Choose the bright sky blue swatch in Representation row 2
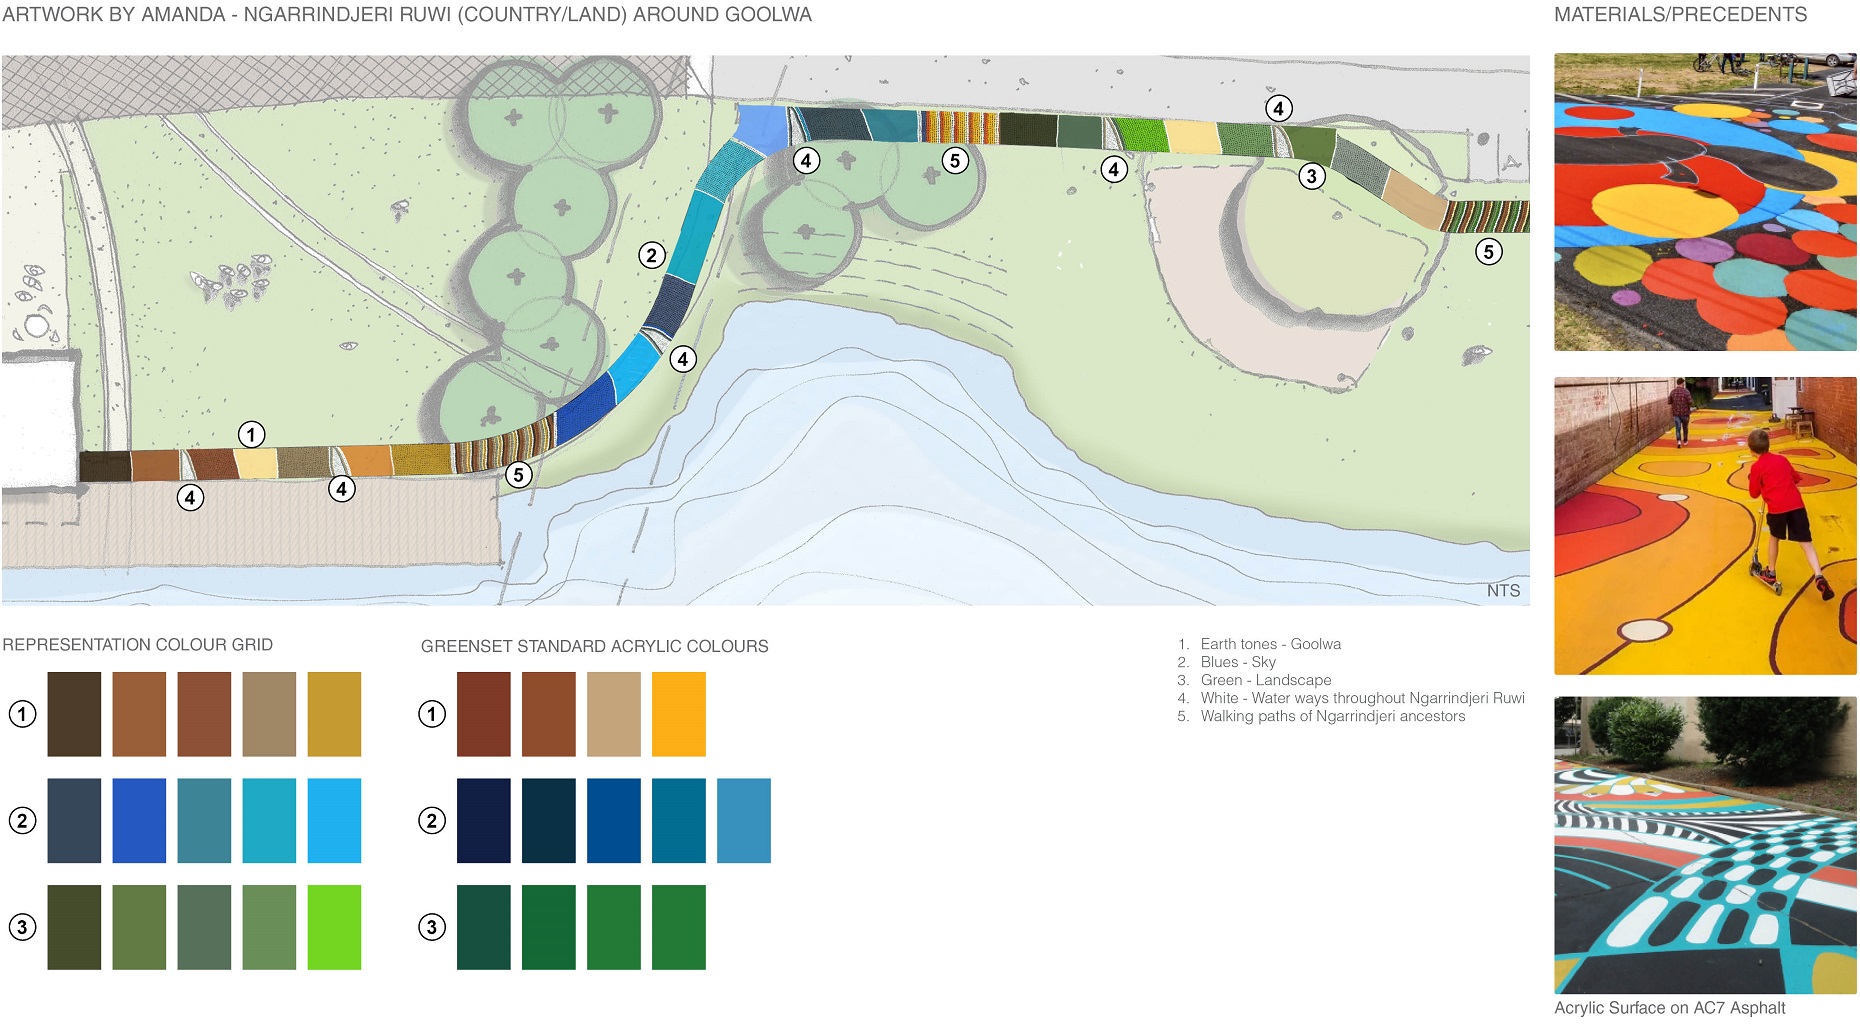Viewport: 1860px width, 1025px height. [334, 821]
